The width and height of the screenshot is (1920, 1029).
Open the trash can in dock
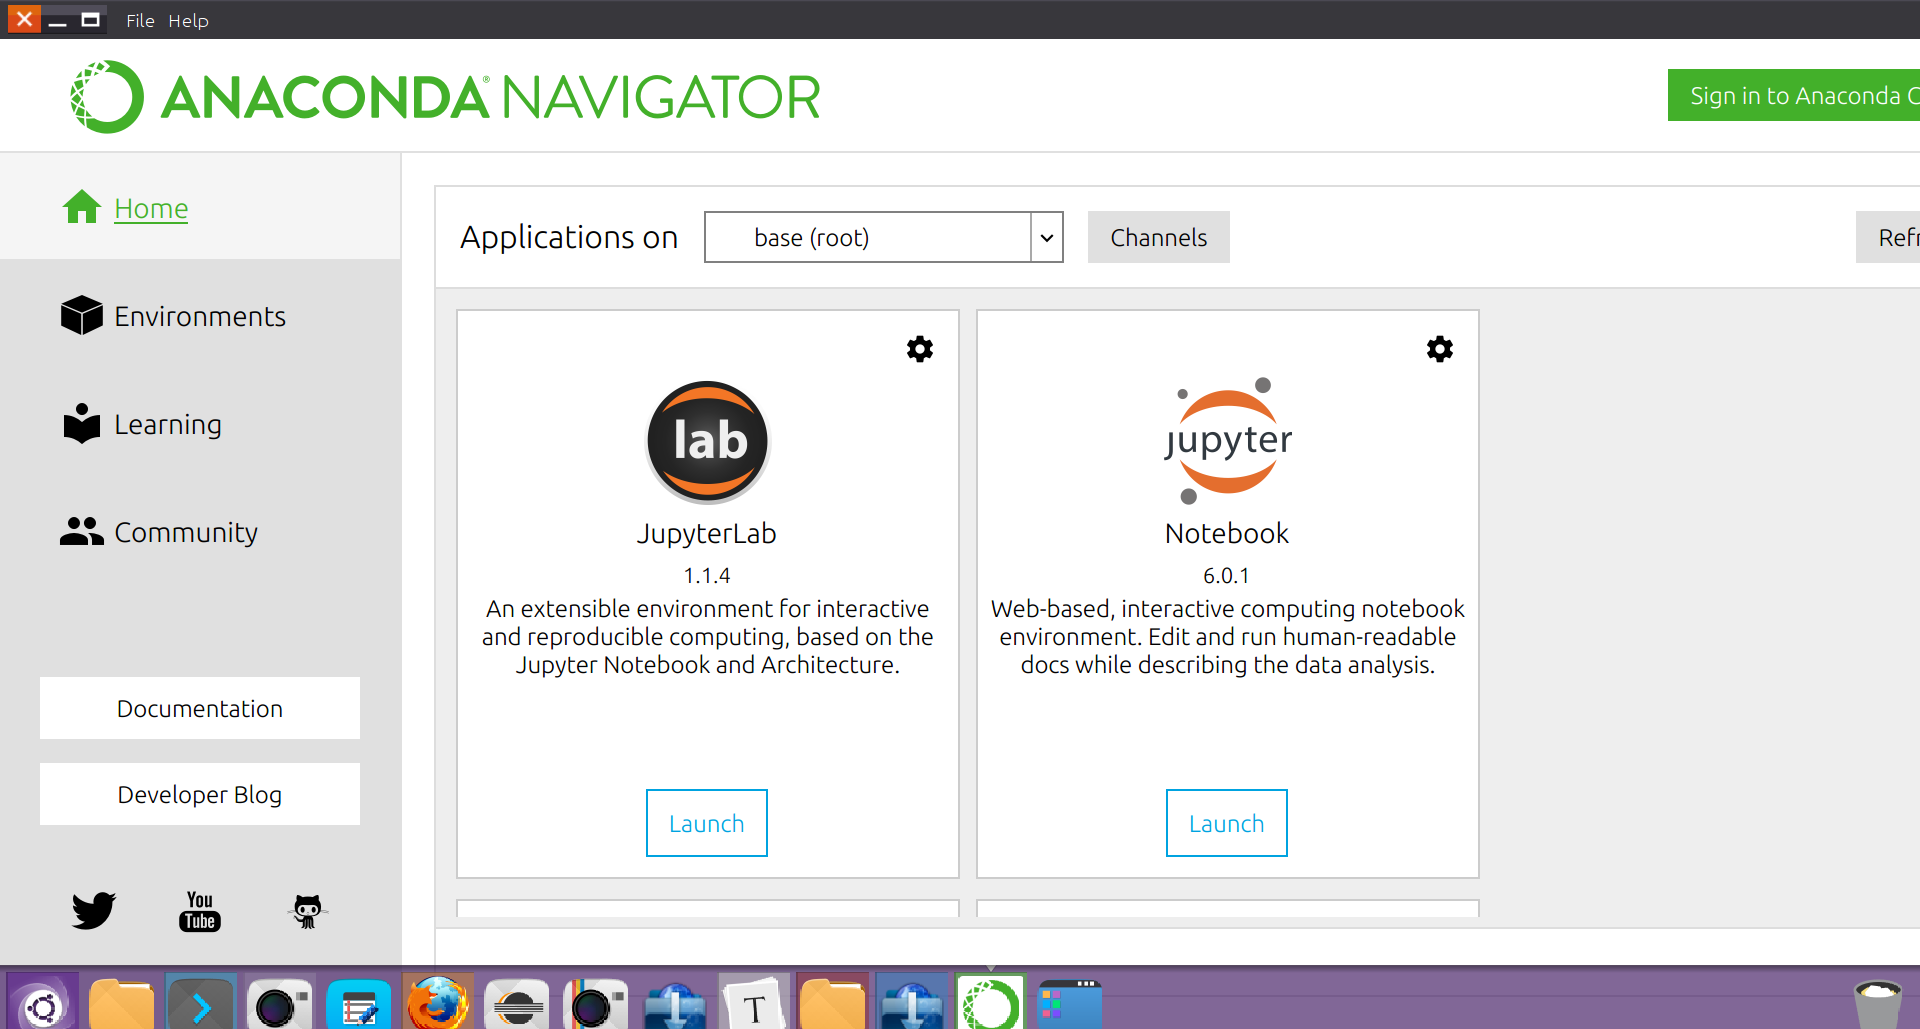pyautogui.click(x=1877, y=1004)
